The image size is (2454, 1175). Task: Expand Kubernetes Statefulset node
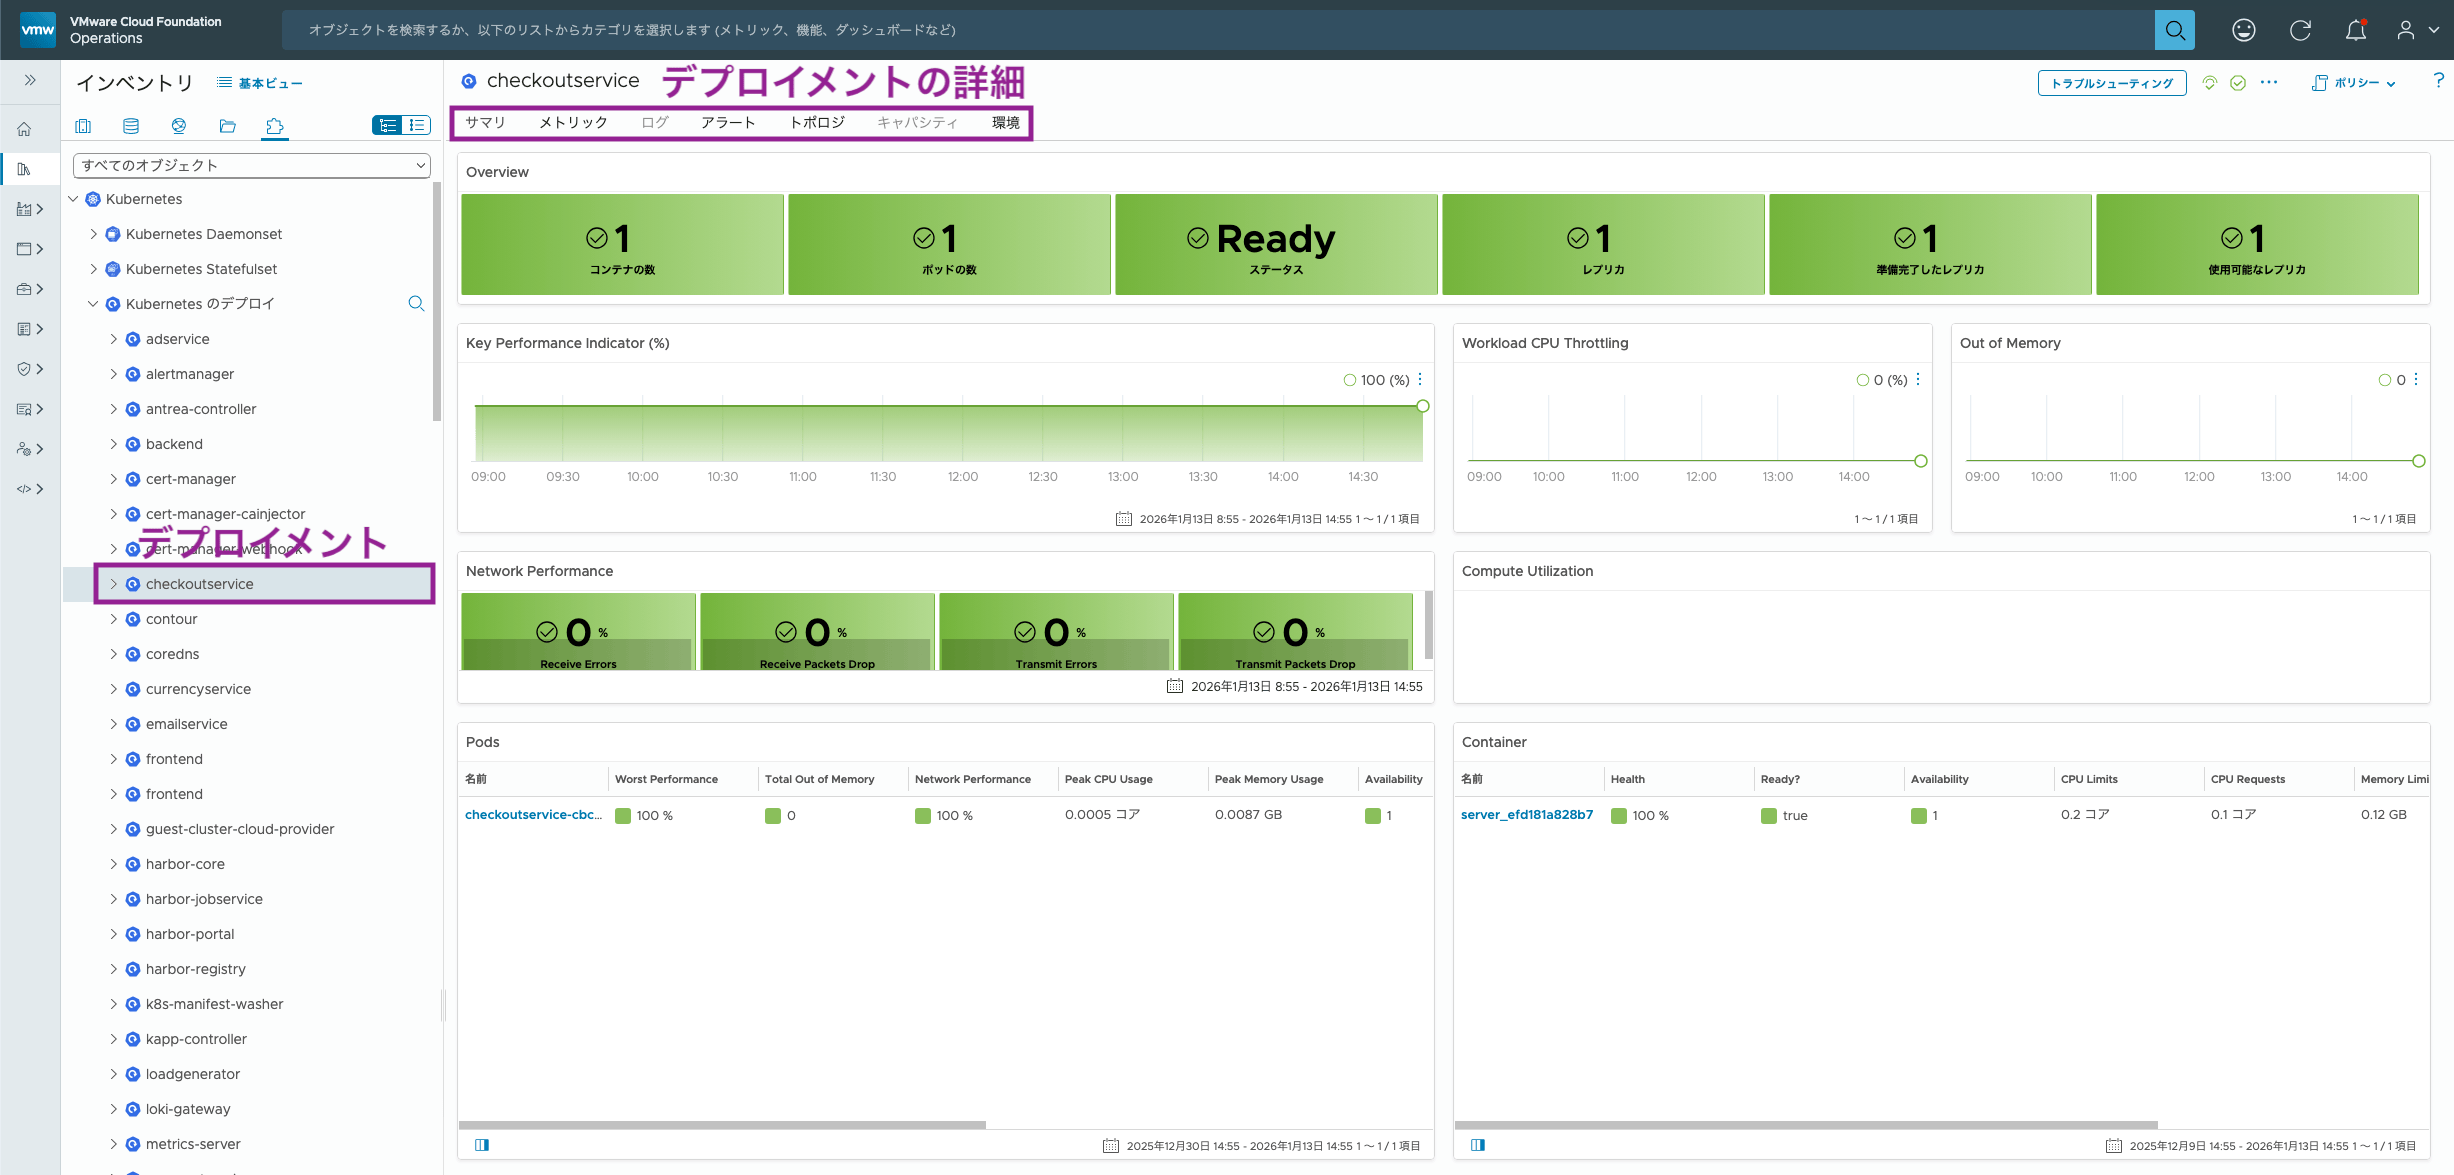tap(93, 269)
